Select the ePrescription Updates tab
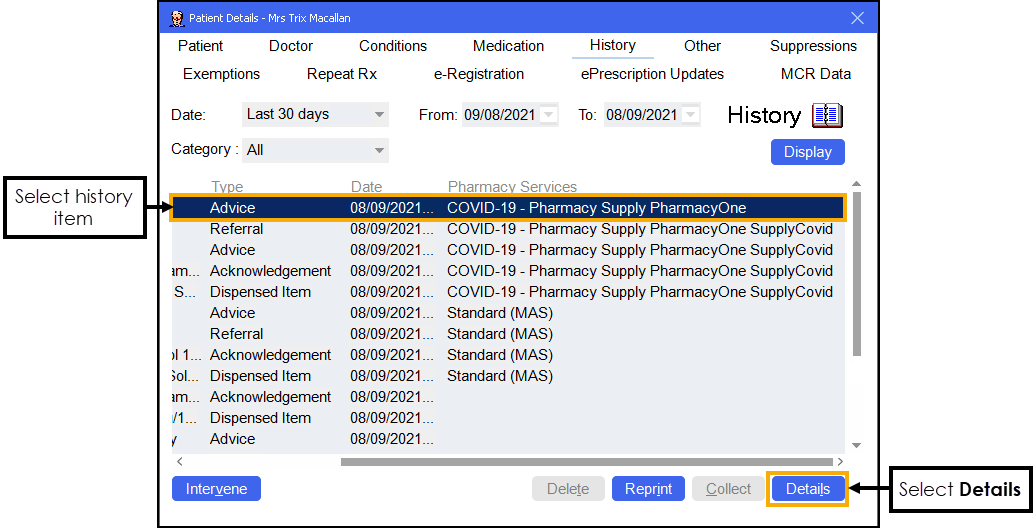This screenshot has width=1035, height=528. click(652, 74)
